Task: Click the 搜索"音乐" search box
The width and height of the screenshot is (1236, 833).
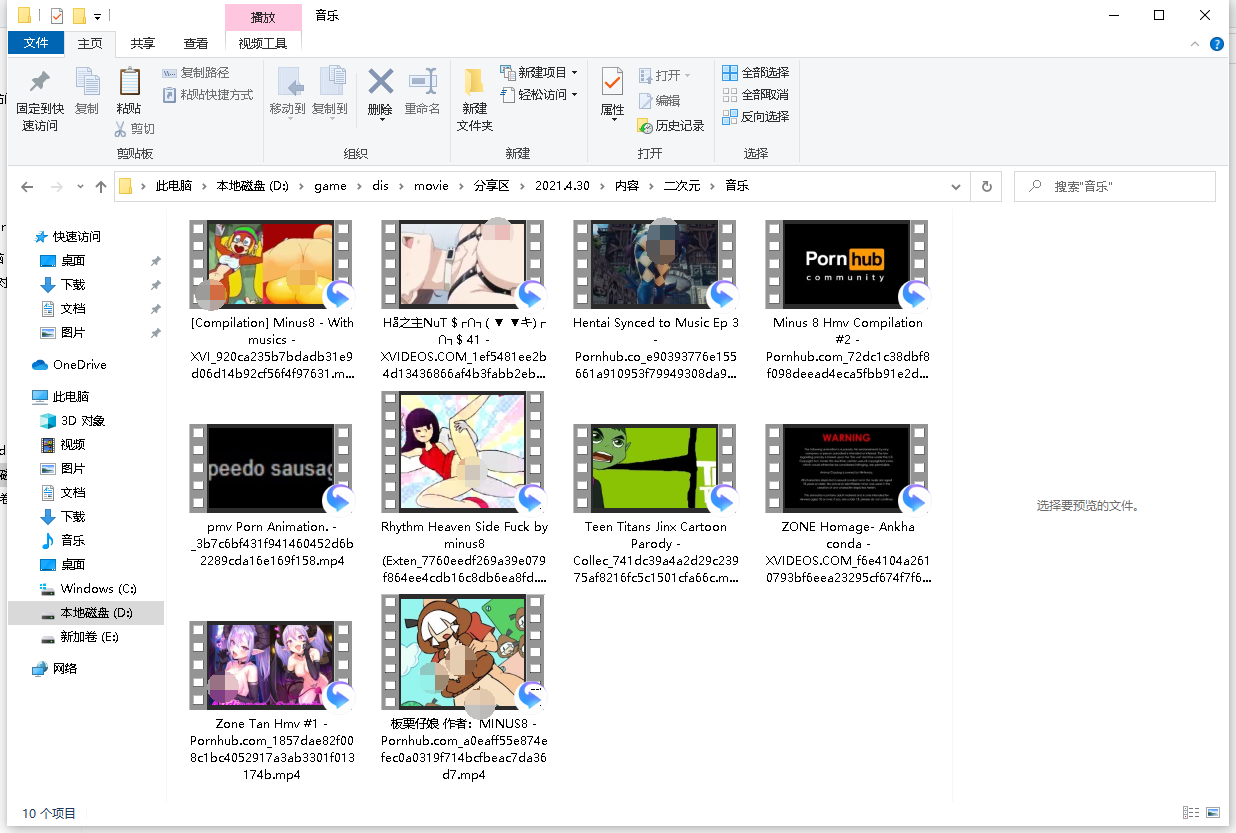Action: click(1115, 187)
